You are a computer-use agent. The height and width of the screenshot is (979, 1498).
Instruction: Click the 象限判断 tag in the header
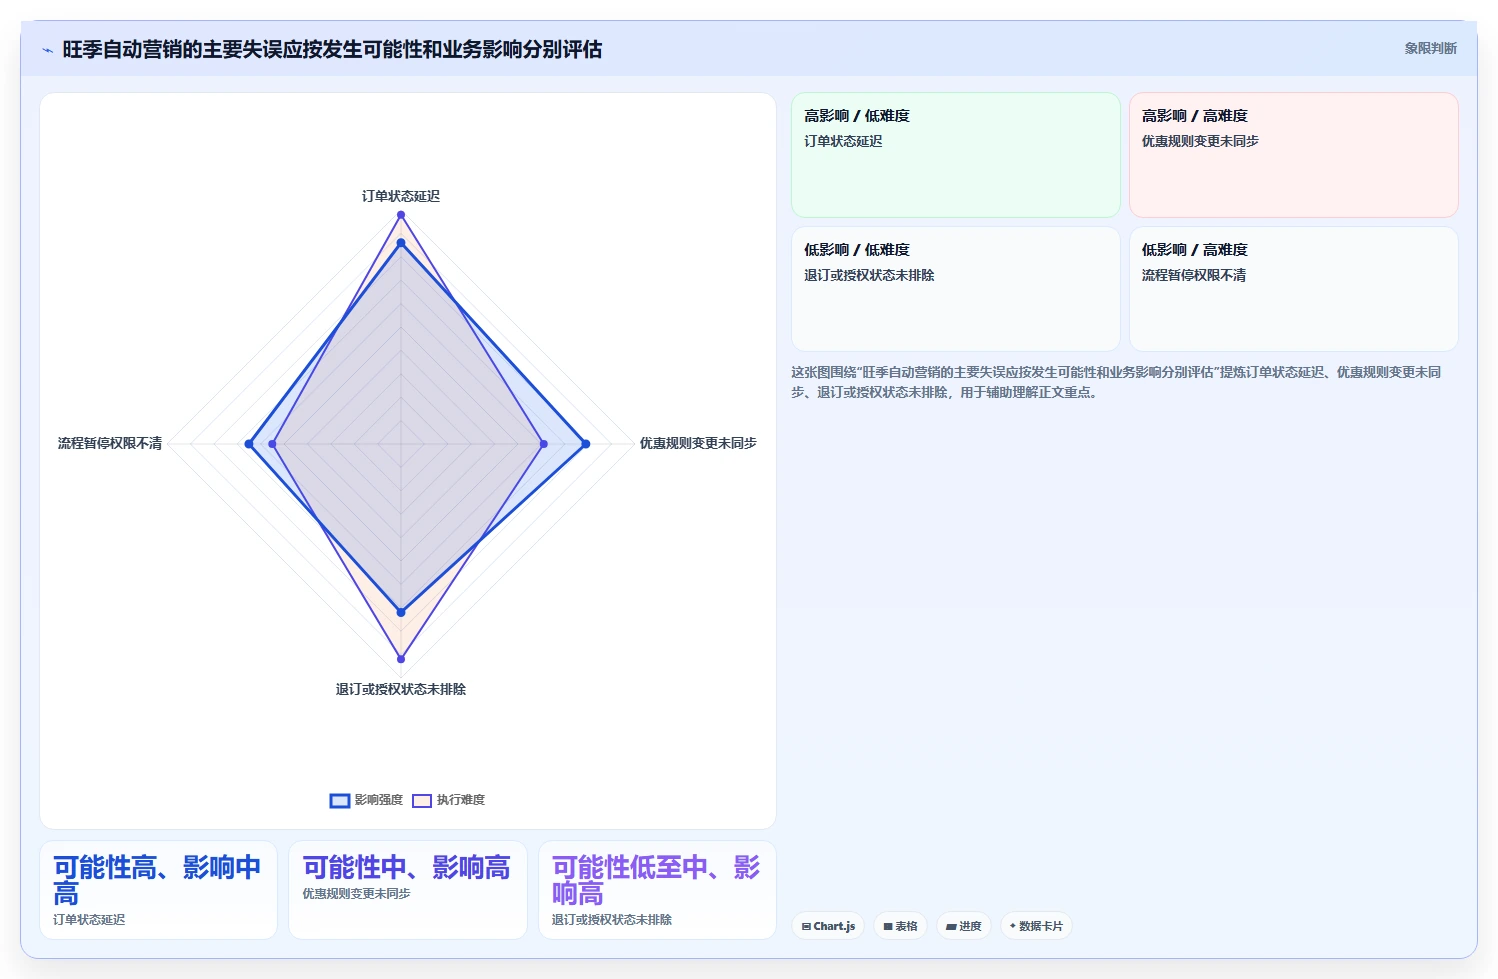click(x=1430, y=48)
